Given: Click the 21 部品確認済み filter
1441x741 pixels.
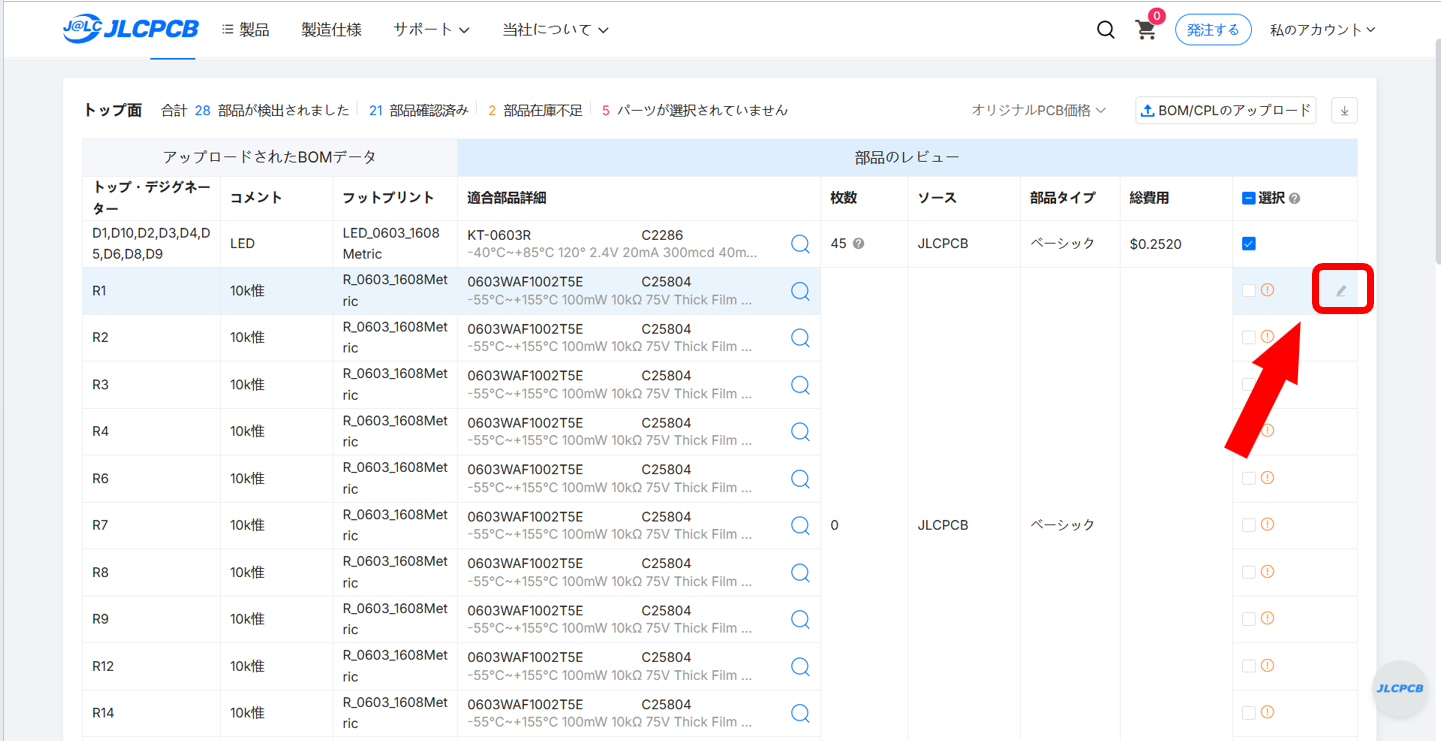Looking at the screenshot, I should click(418, 110).
